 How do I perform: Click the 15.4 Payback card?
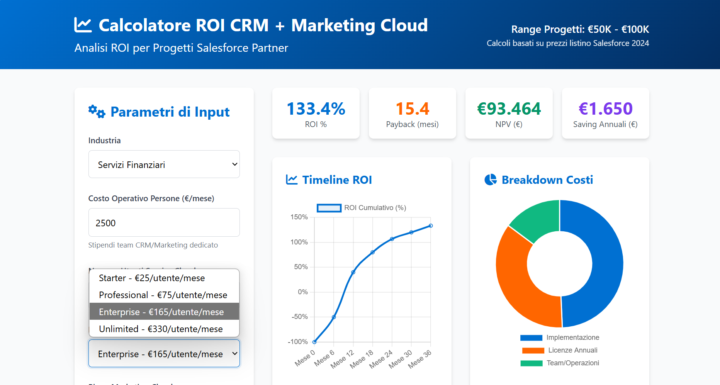click(x=412, y=113)
